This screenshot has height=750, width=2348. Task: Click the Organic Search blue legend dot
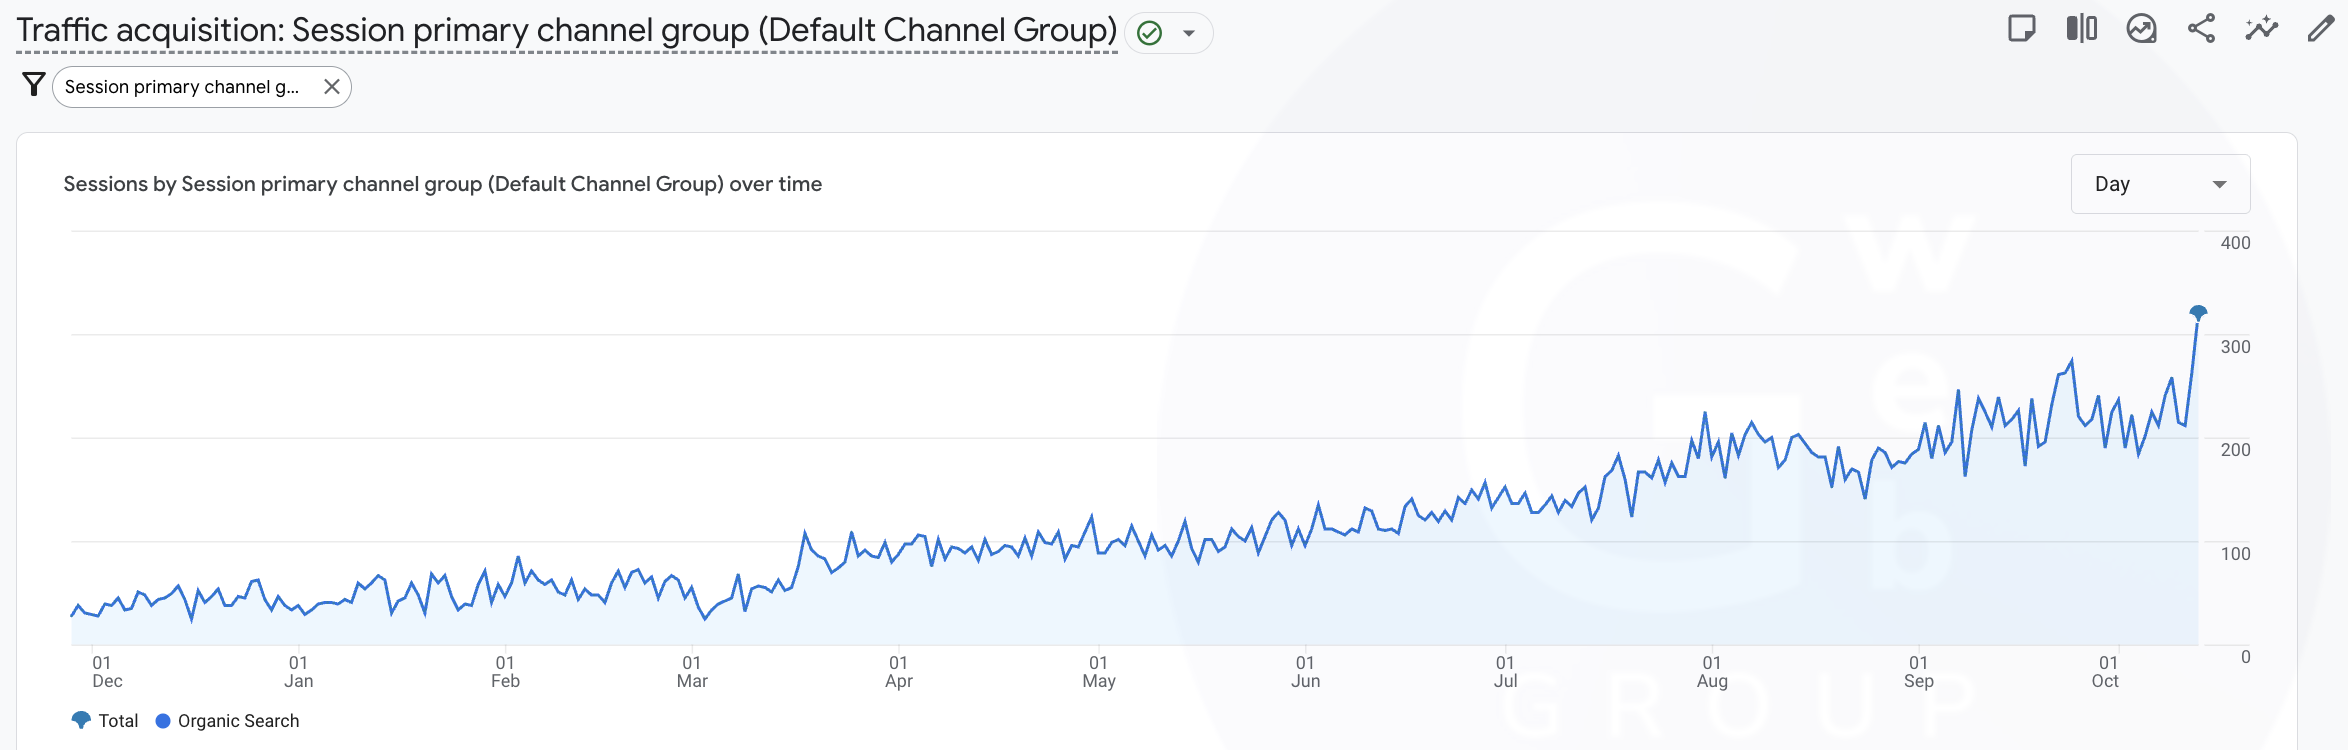163,721
